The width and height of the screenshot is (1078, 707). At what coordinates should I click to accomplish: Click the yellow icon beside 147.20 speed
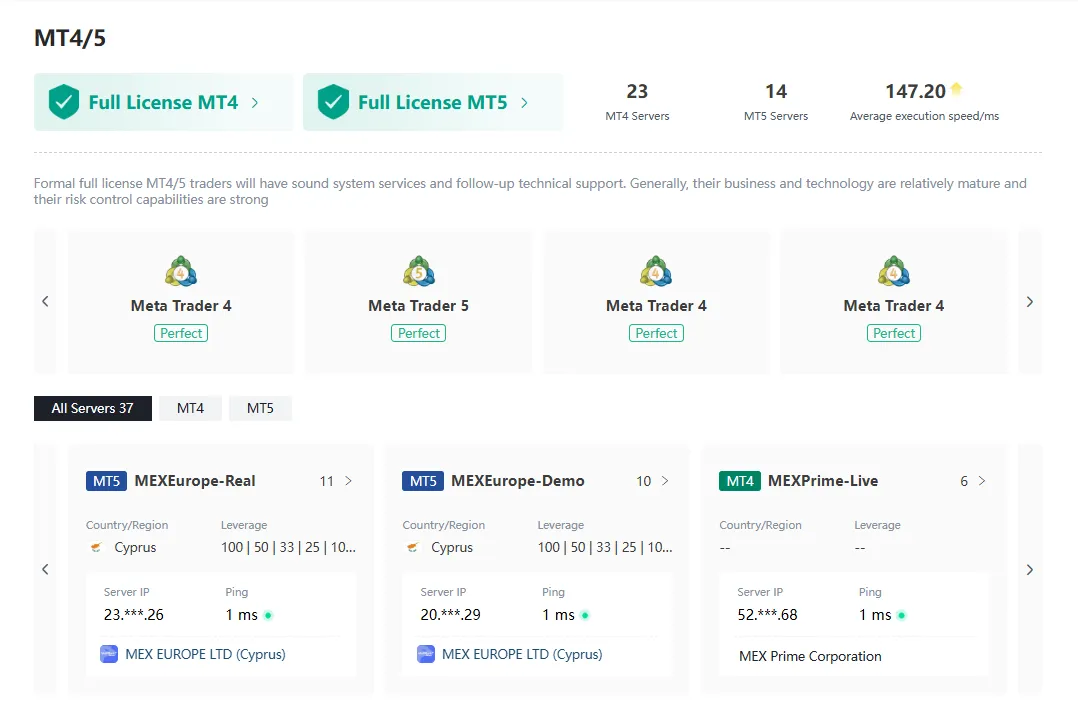click(956, 89)
